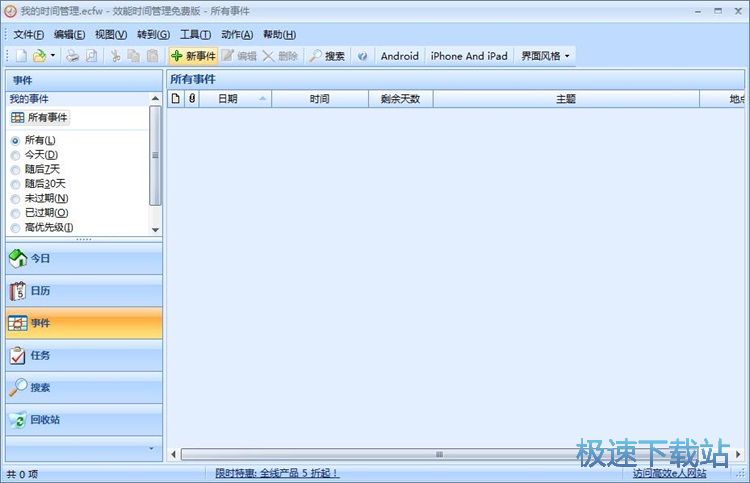The image size is (750, 483).
Task: Click the 搜索 search toolbar button
Action: [327, 56]
